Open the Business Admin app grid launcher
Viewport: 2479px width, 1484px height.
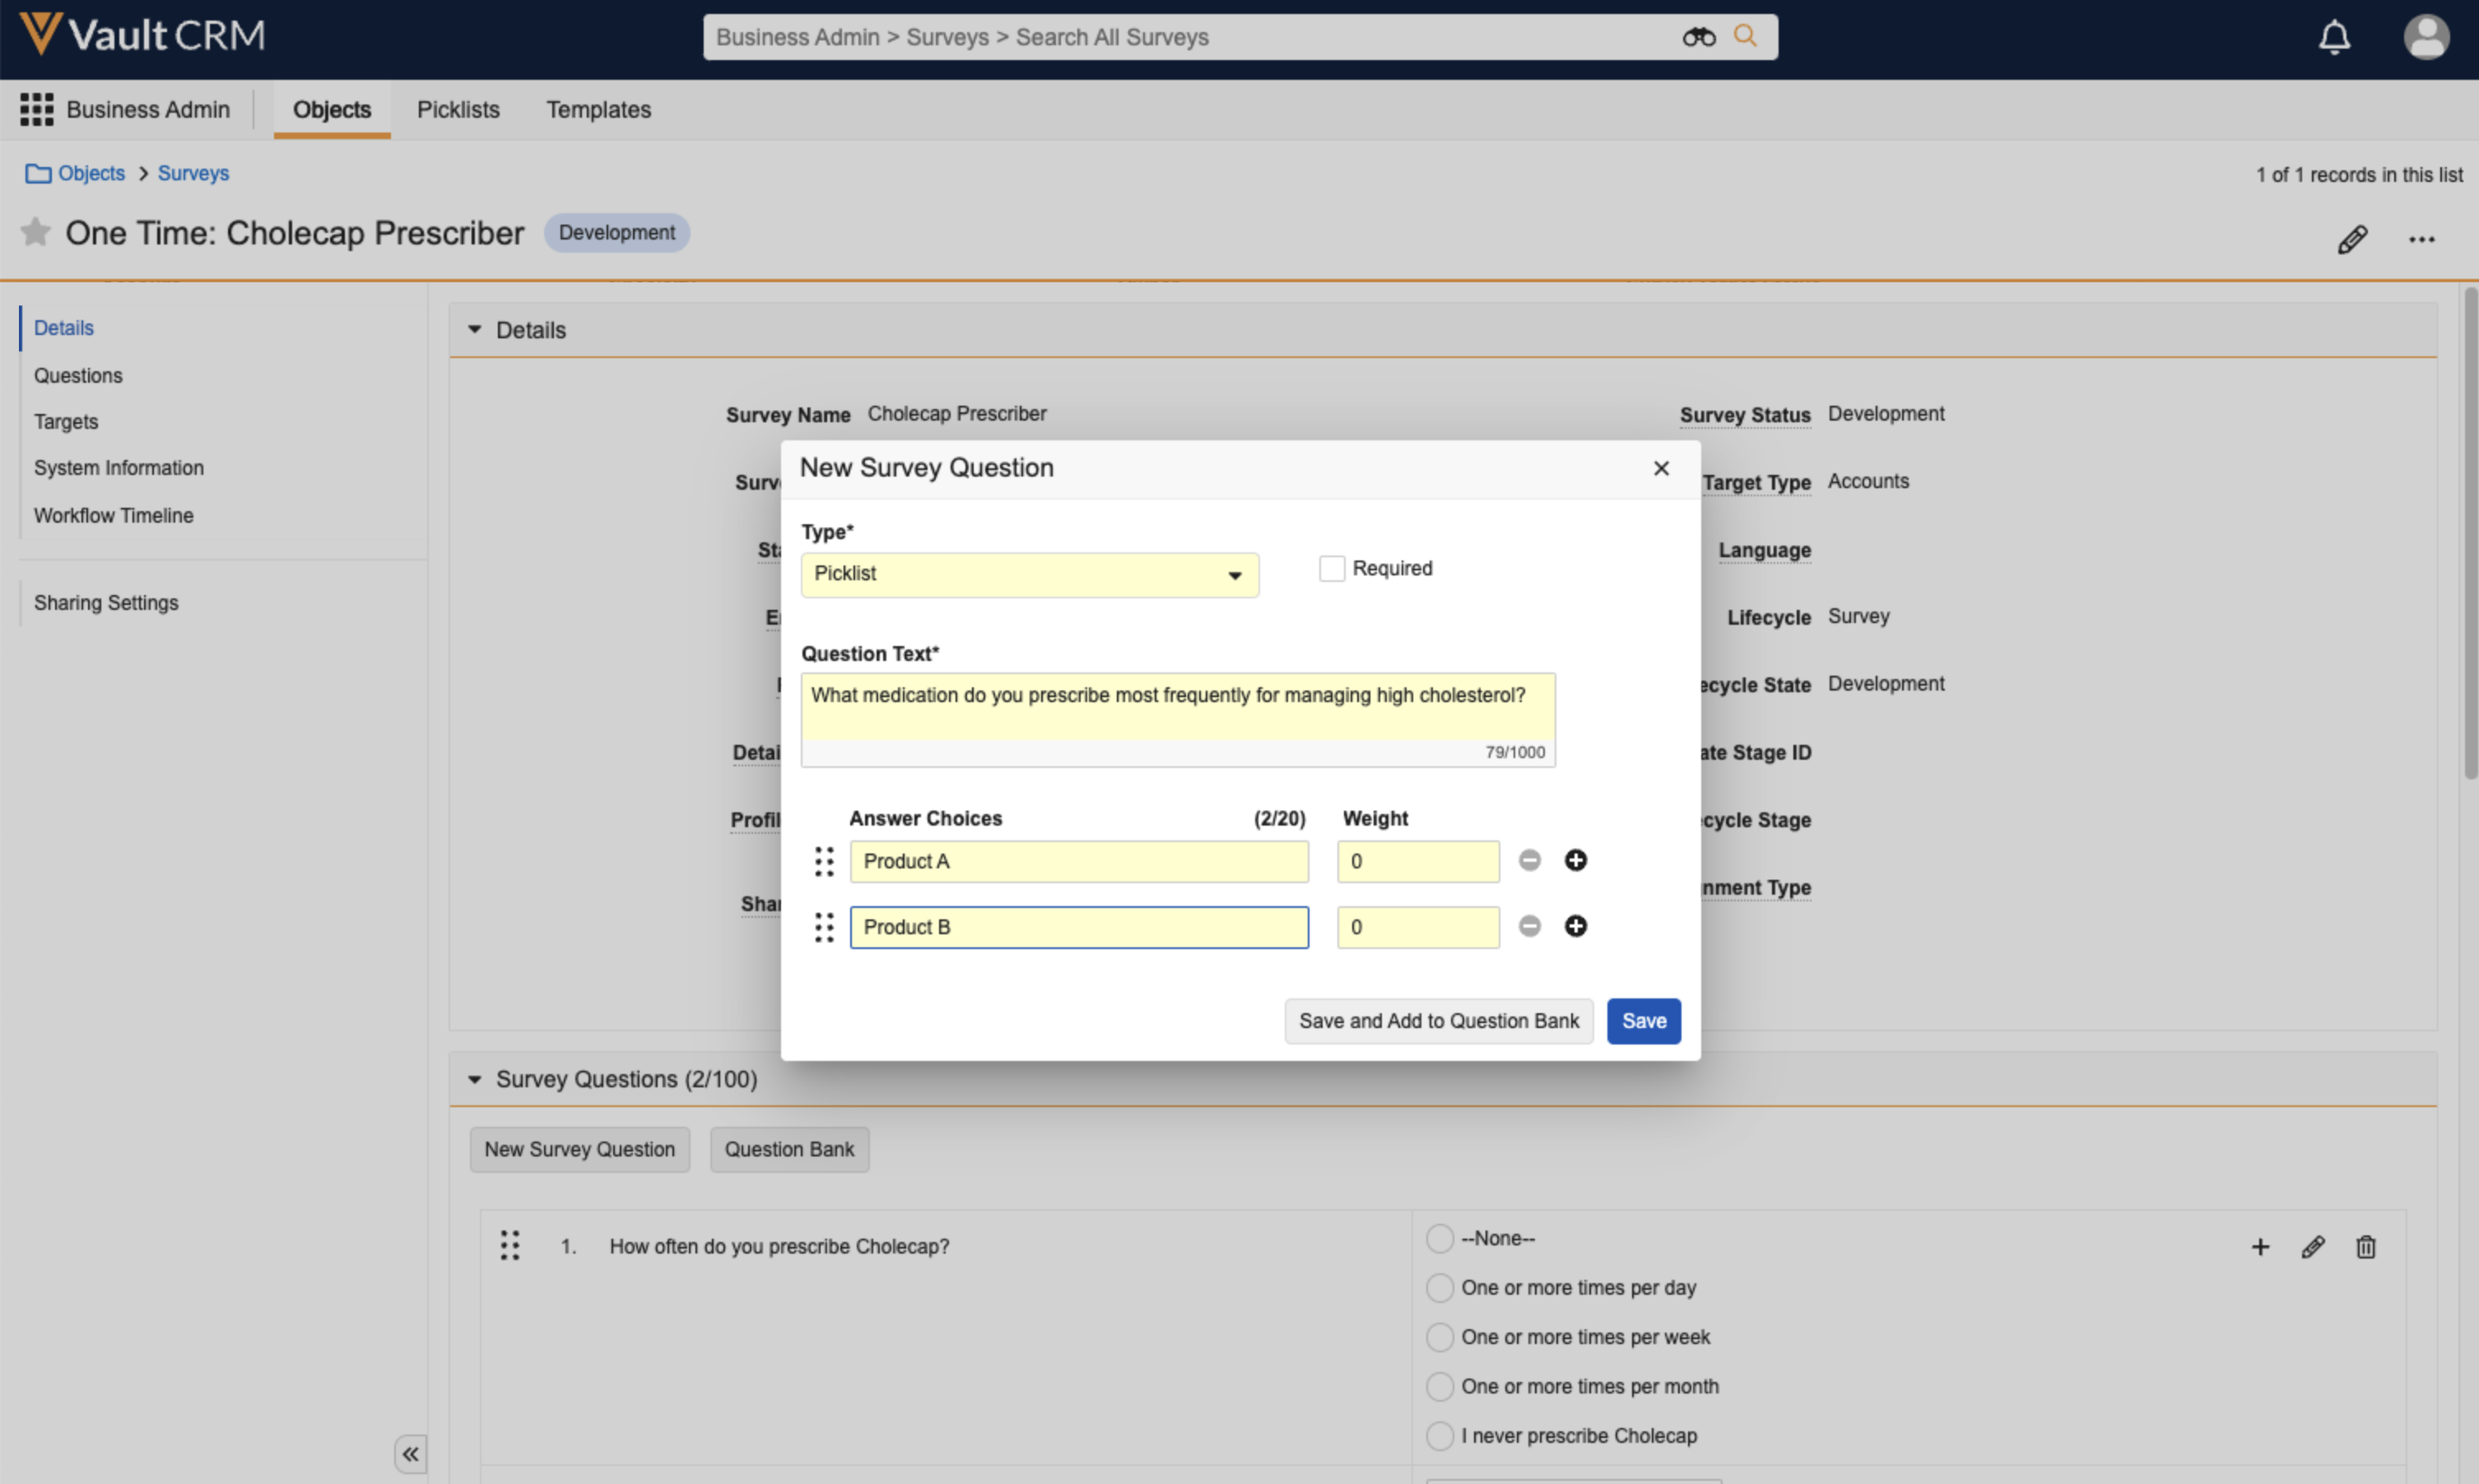point(37,109)
